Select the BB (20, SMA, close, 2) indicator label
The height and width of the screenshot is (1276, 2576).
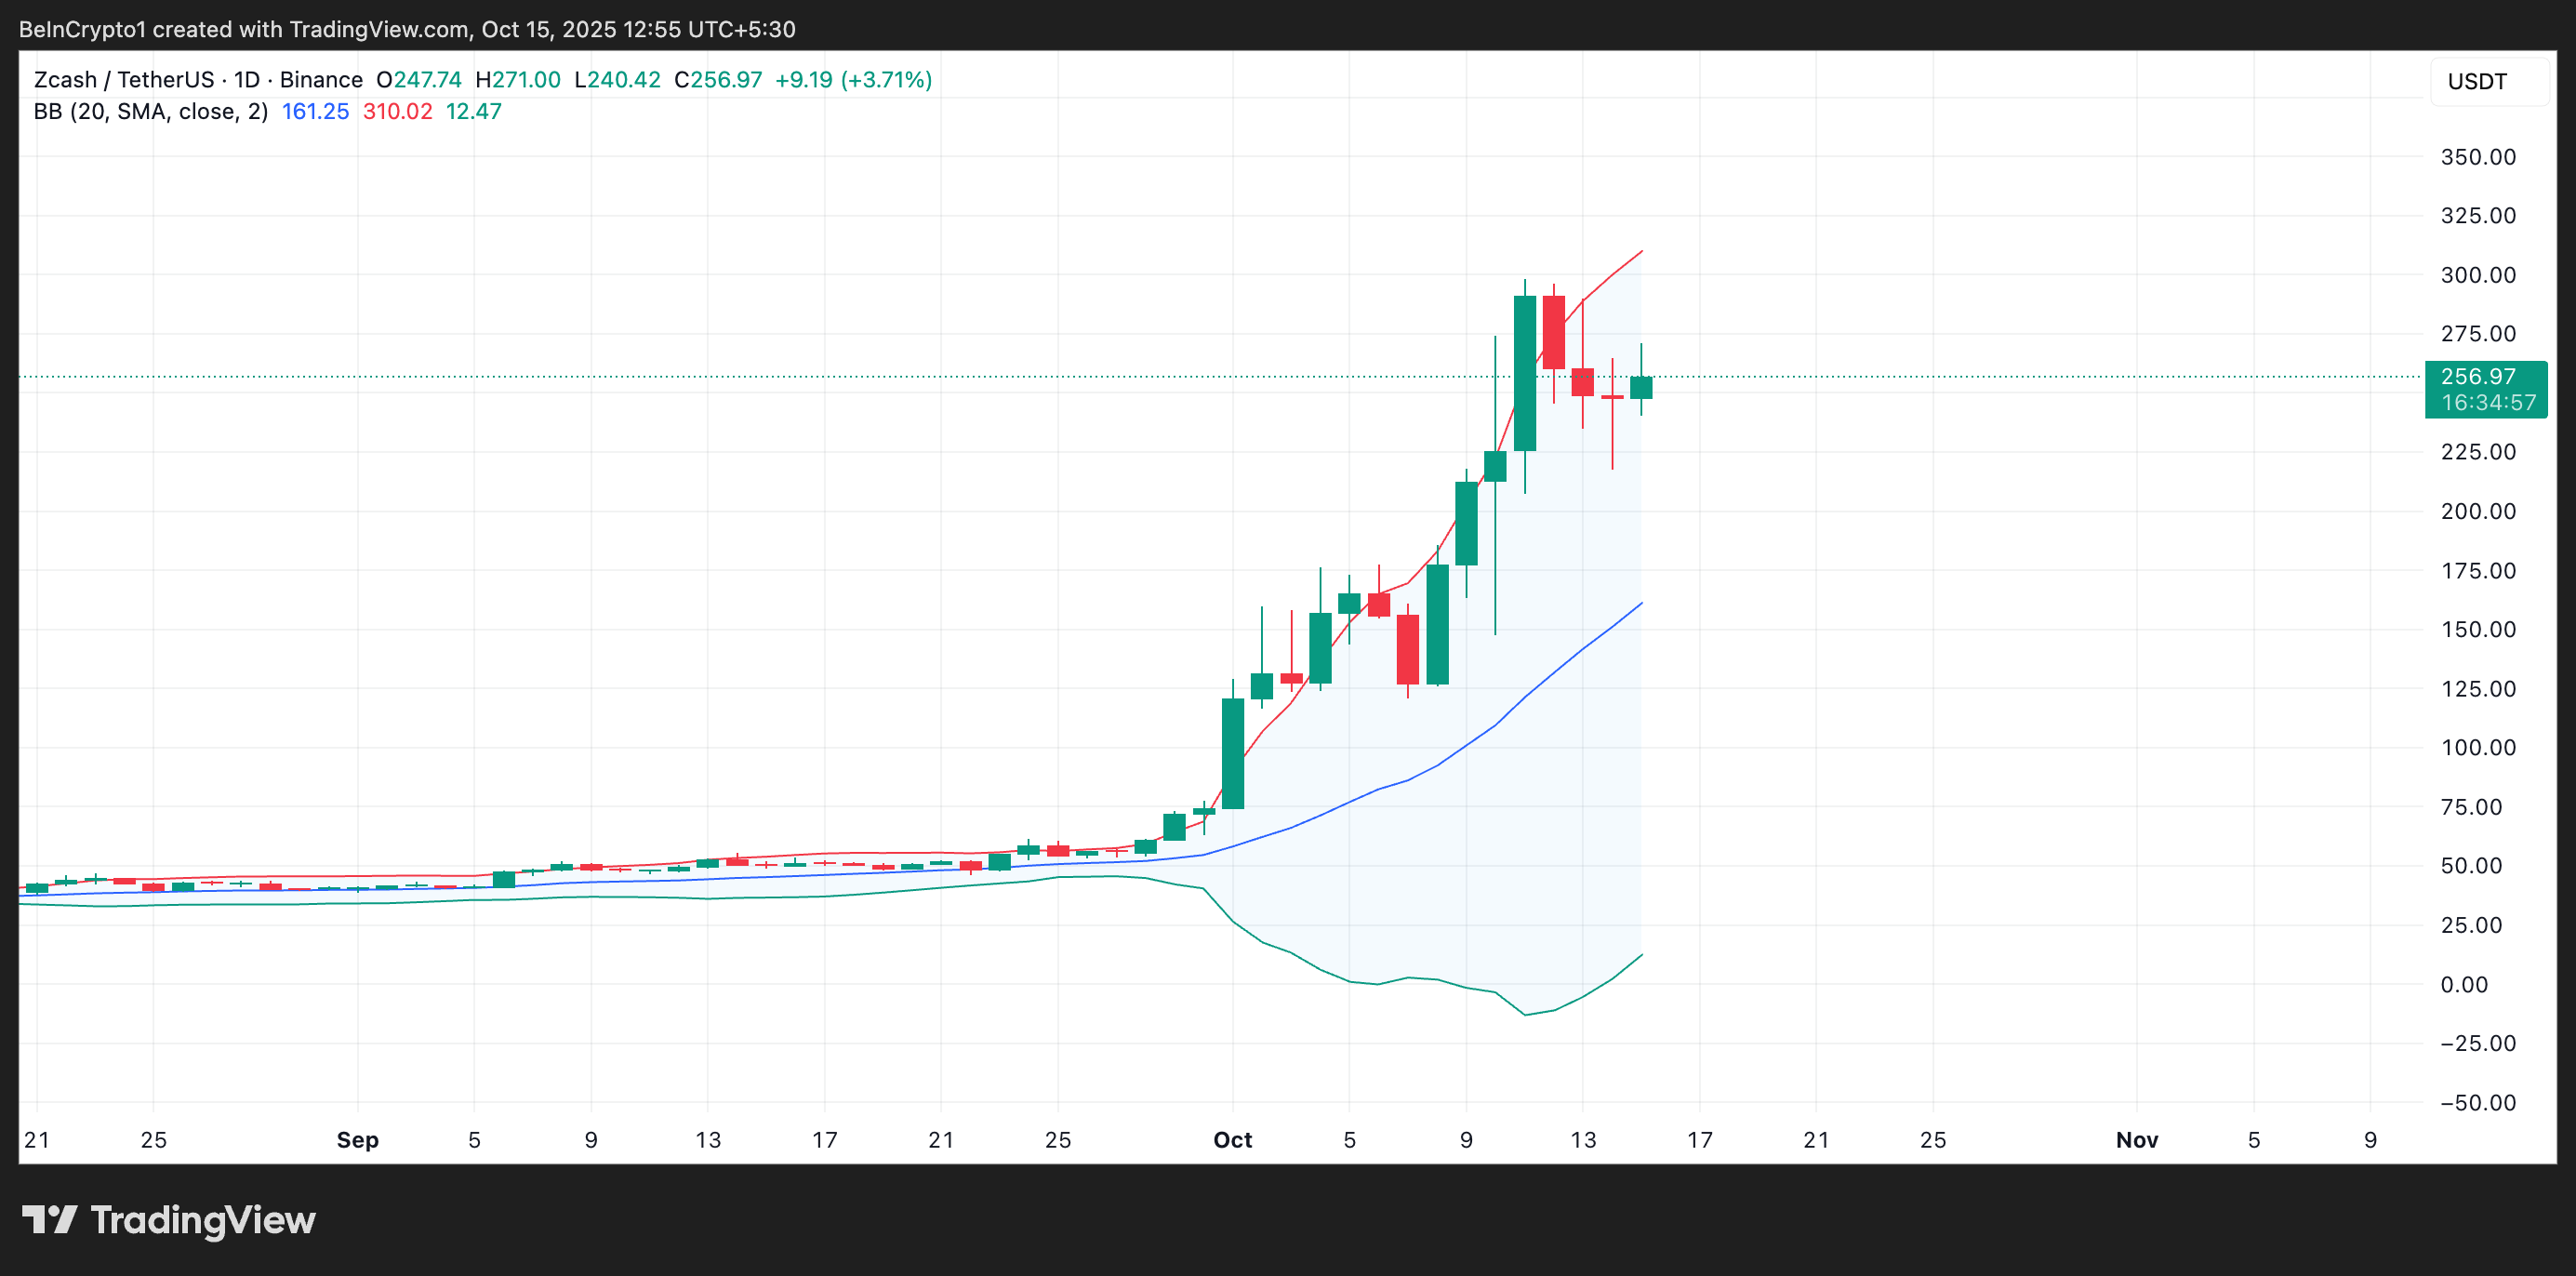point(150,112)
